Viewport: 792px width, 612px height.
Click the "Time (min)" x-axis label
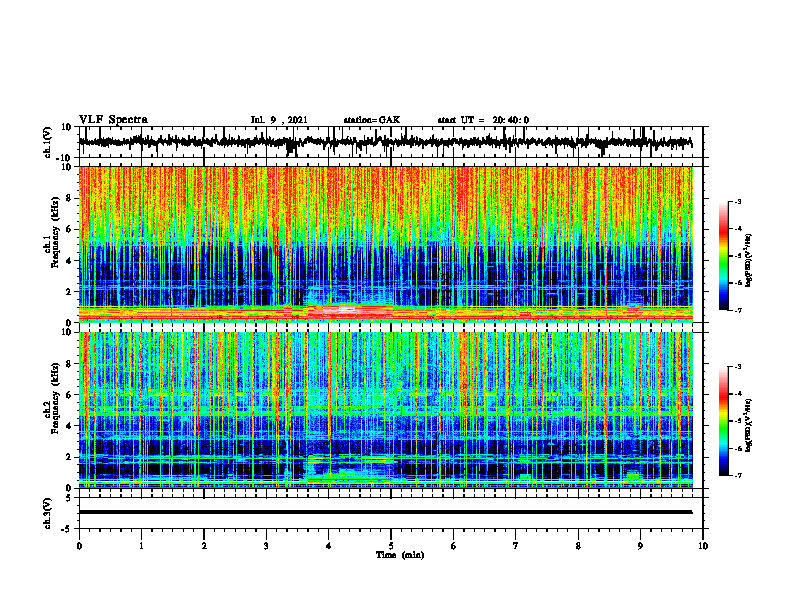pyautogui.click(x=400, y=555)
